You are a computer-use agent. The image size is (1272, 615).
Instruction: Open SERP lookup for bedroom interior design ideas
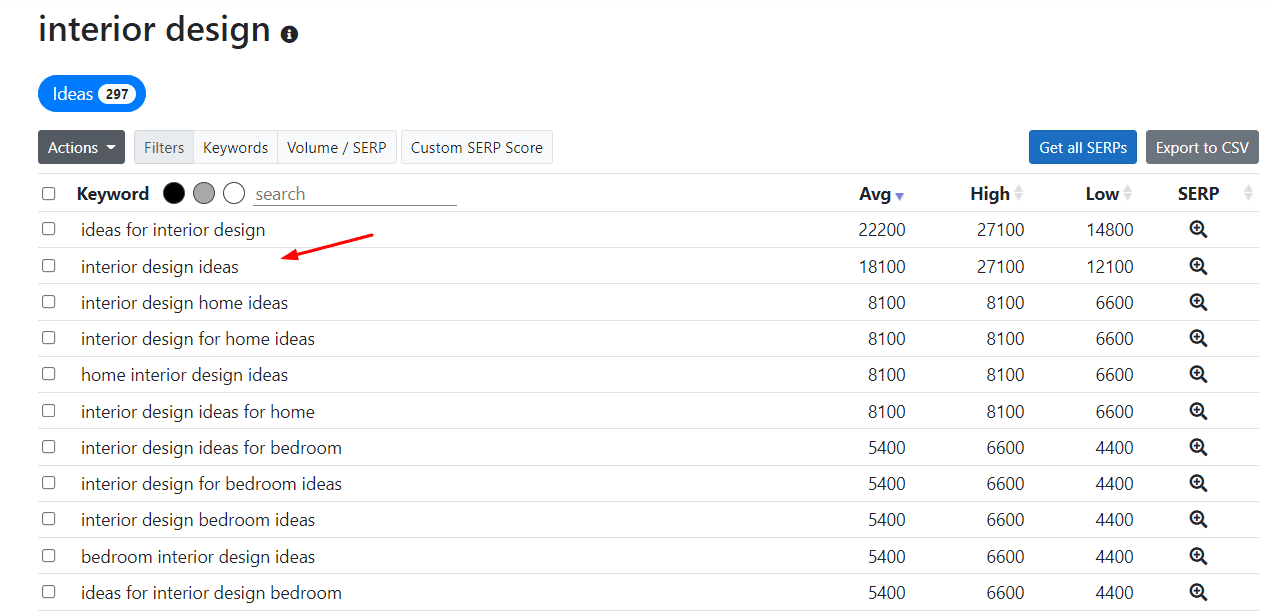[x=1198, y=556]
